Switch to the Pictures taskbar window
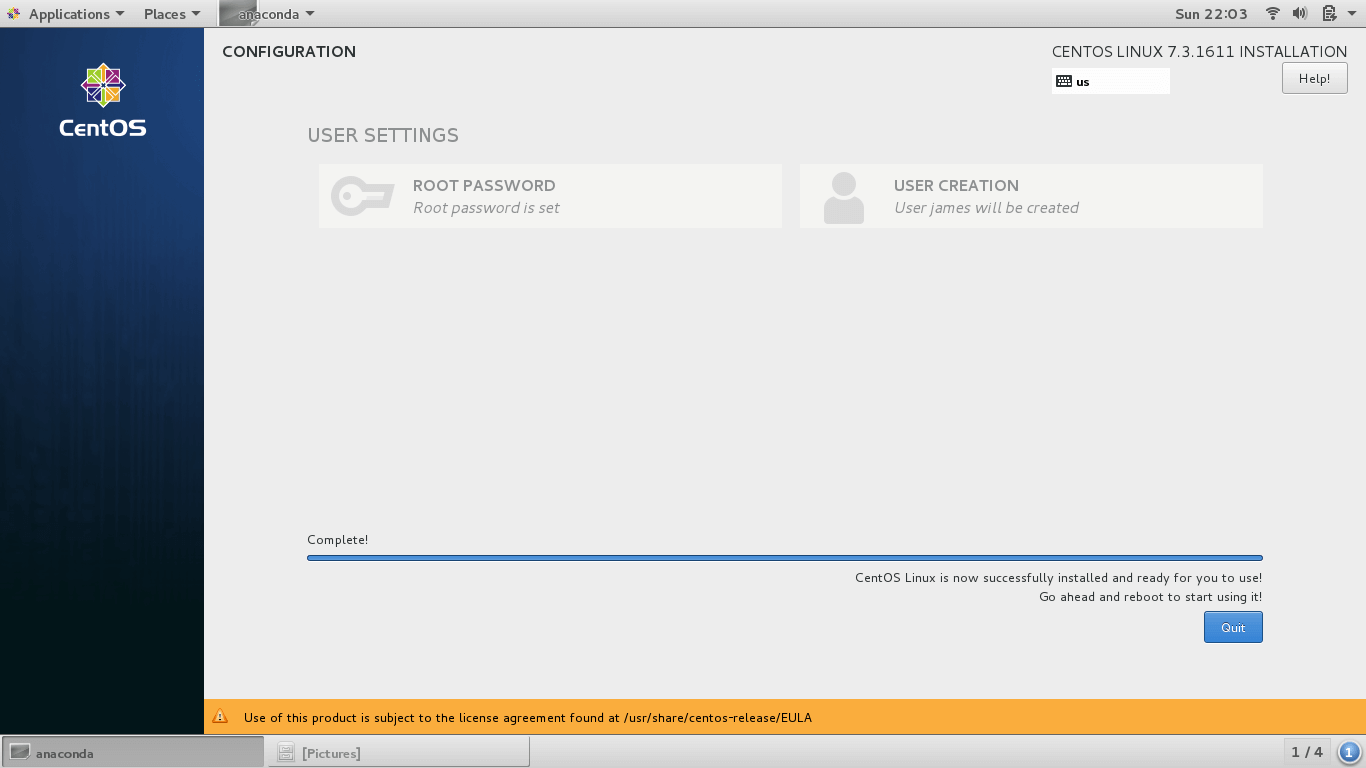 (398, 752)
